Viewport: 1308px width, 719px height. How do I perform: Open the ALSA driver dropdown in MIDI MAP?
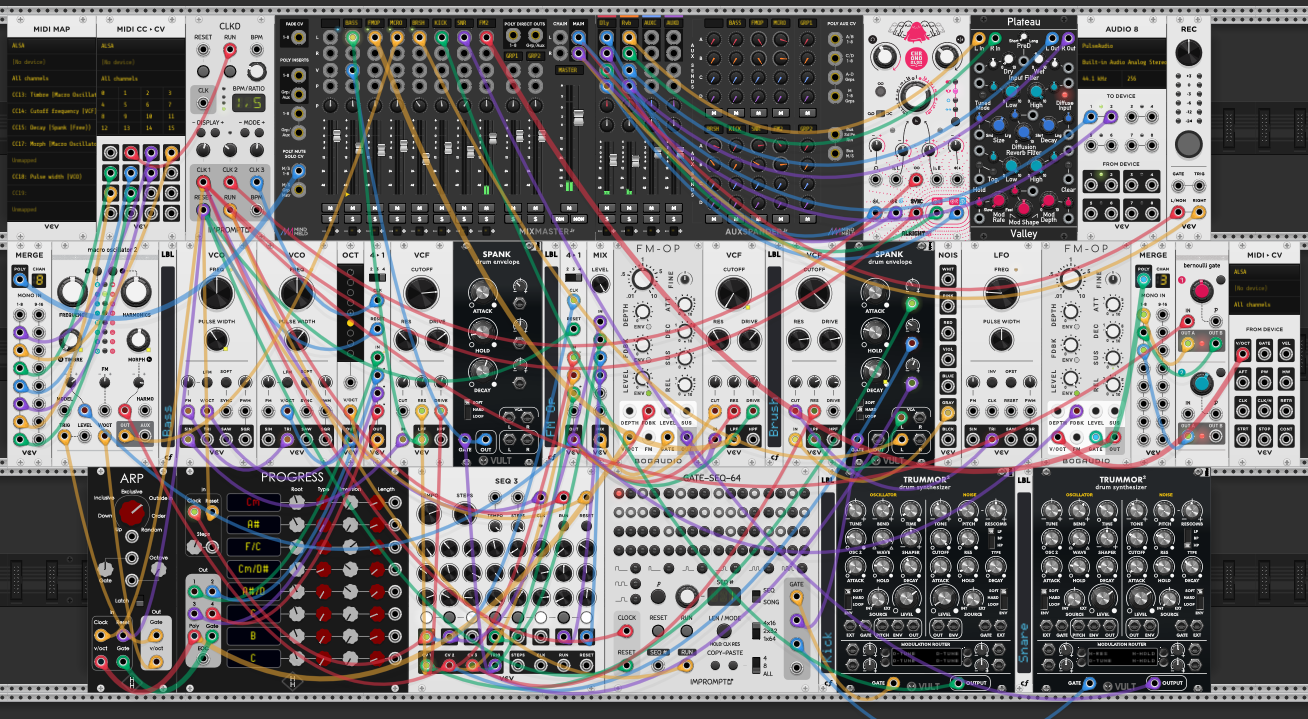coord(51,45)
